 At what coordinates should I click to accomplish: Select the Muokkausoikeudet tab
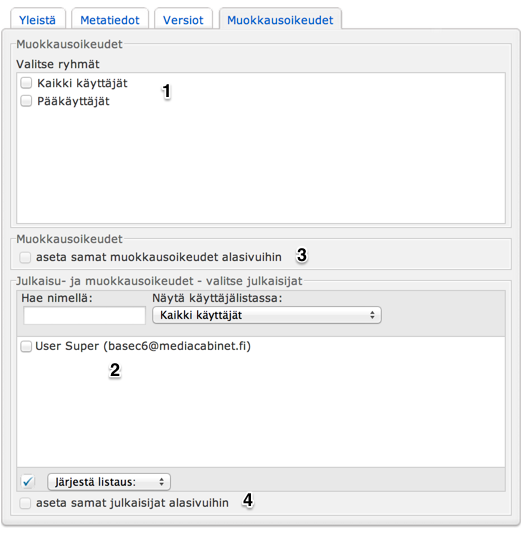tap(280, 20)
